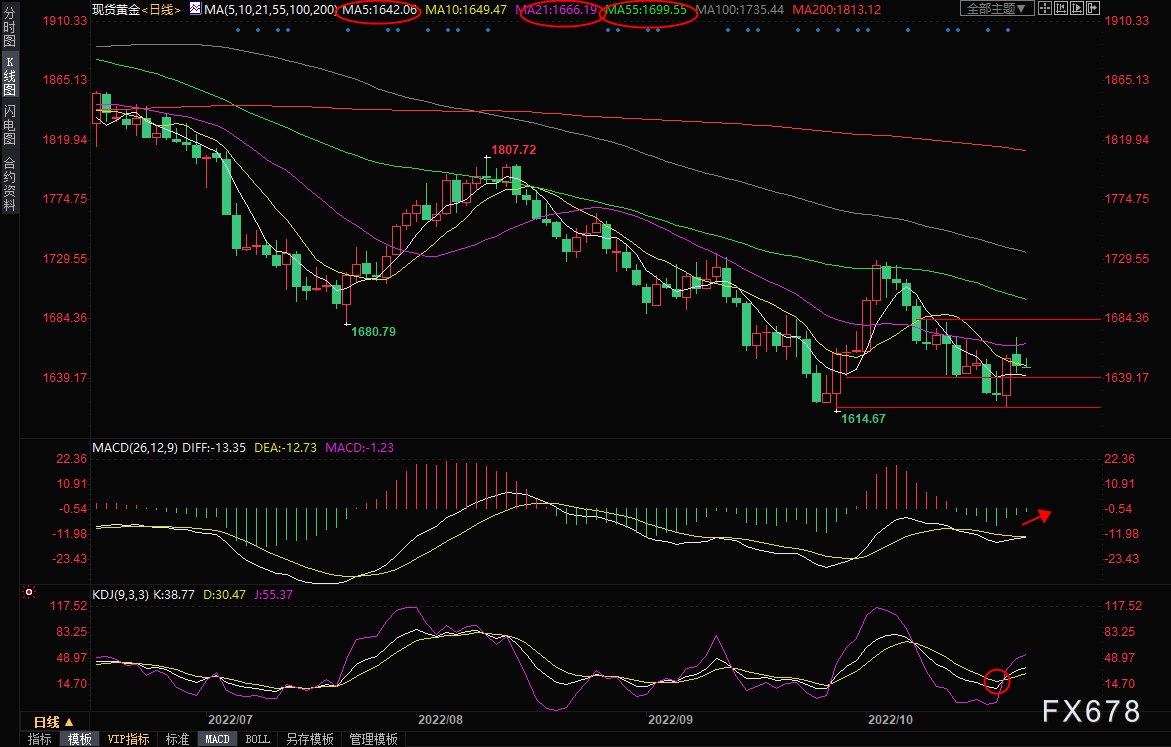The width and height of the screenshot is (1171, 747).
Task: Choose the BOLL template tab
Action: [x=258, y=739]
